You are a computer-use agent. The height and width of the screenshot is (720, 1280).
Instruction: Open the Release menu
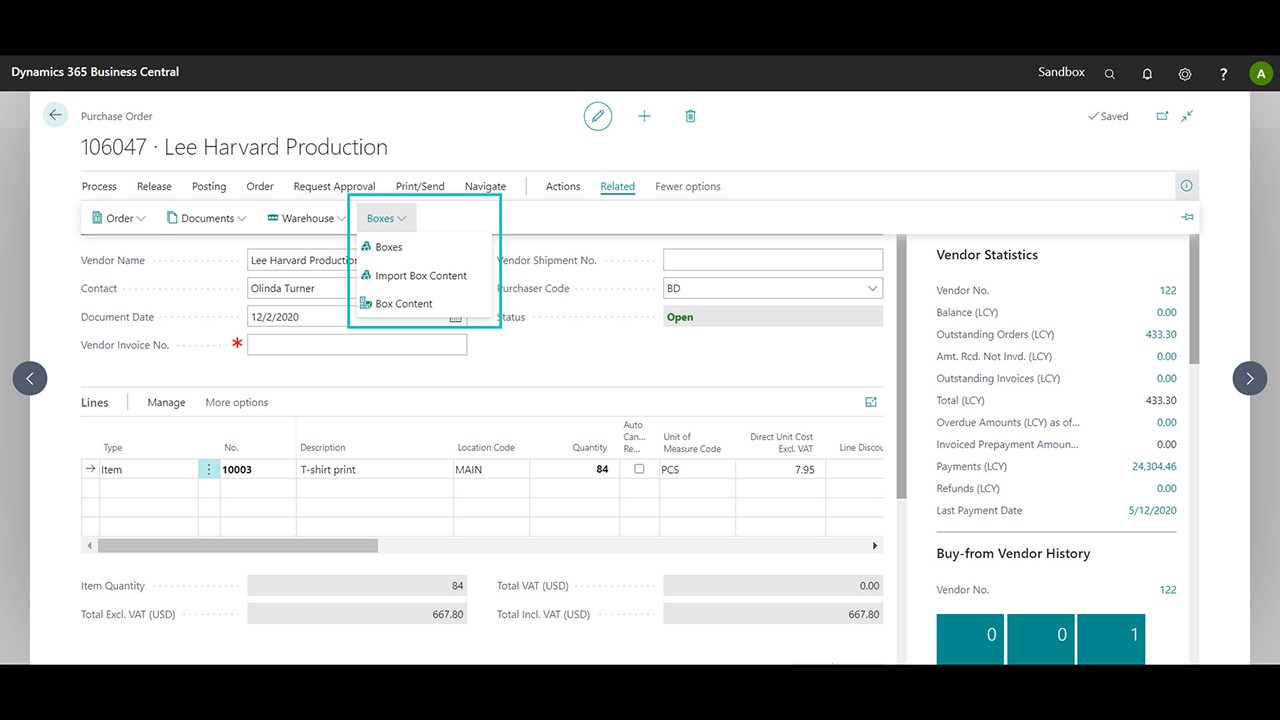pyautogui.click(x=154, y=186)
